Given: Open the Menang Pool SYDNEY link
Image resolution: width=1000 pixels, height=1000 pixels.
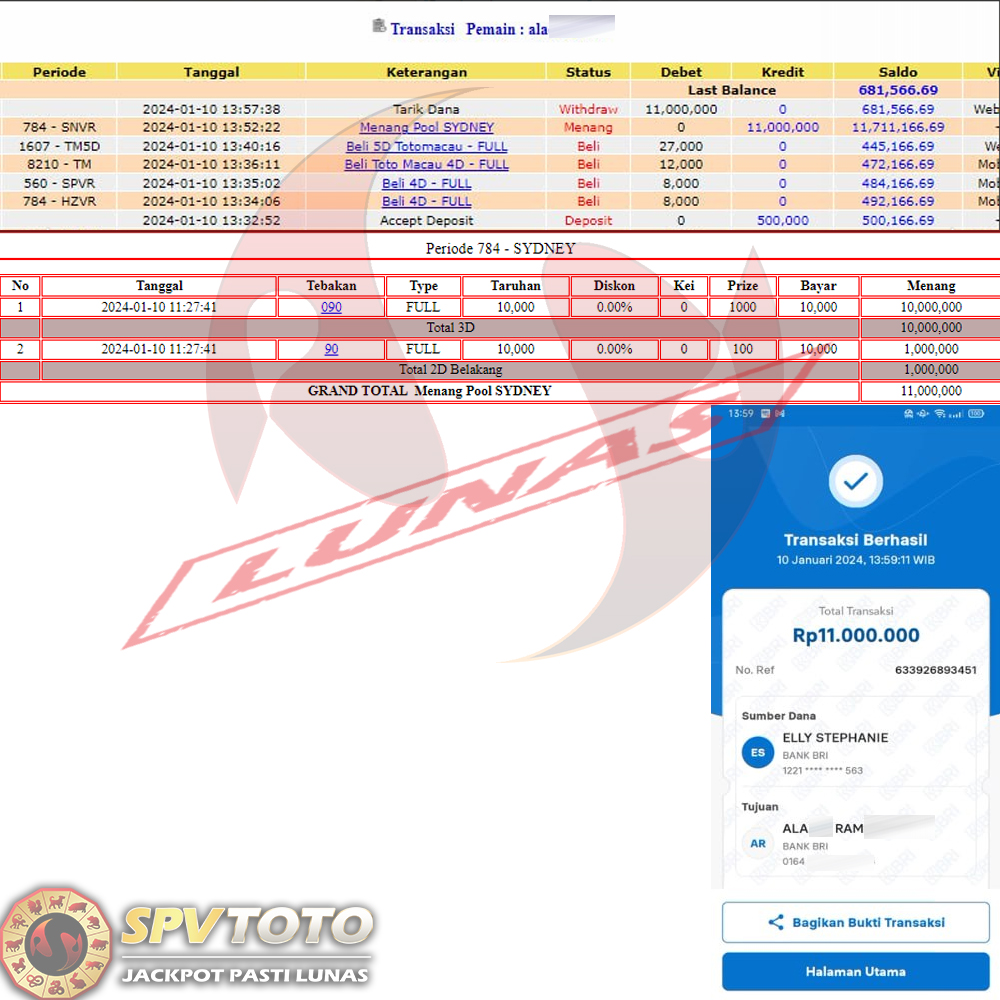Looking at the screenshot, I should coord(426,128).
